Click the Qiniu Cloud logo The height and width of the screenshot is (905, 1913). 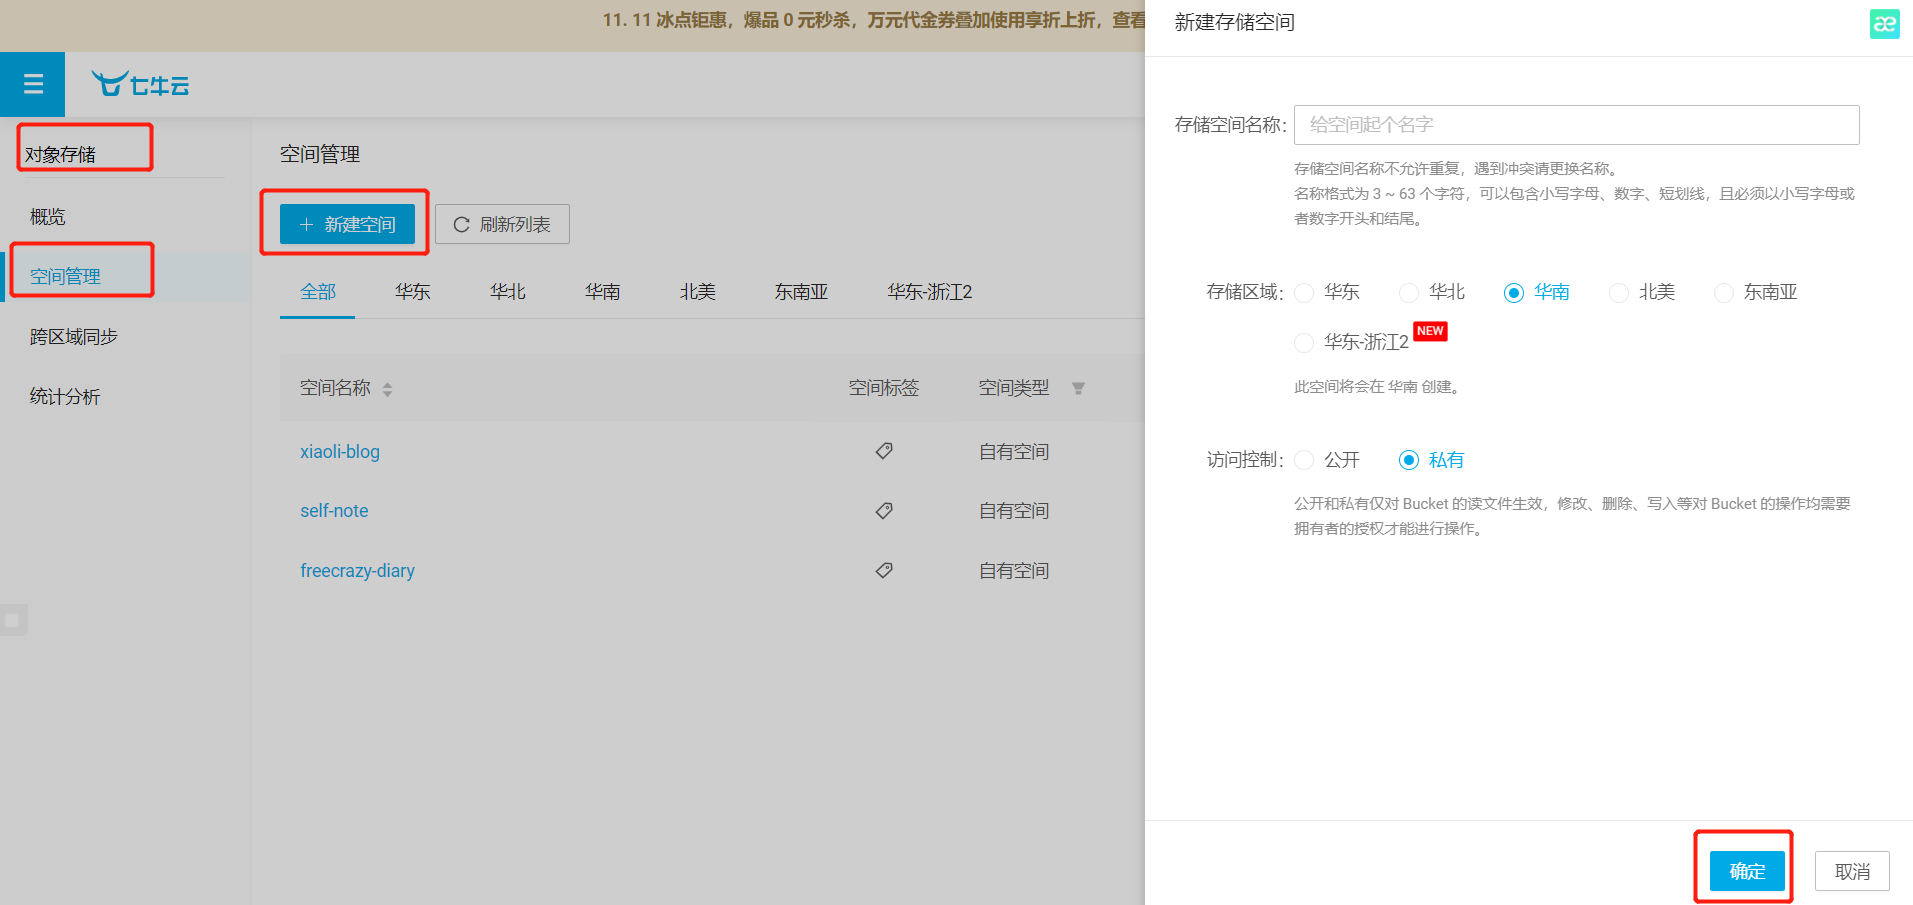(140, 85)
